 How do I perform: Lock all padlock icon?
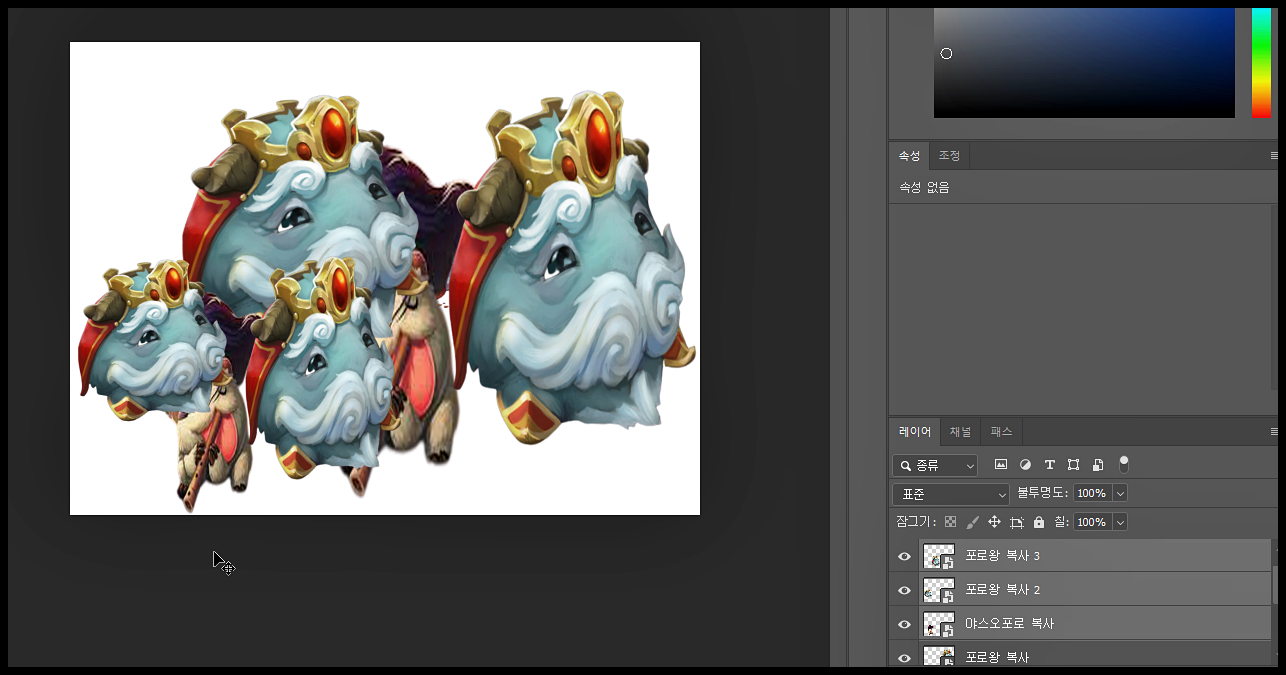1039,522
